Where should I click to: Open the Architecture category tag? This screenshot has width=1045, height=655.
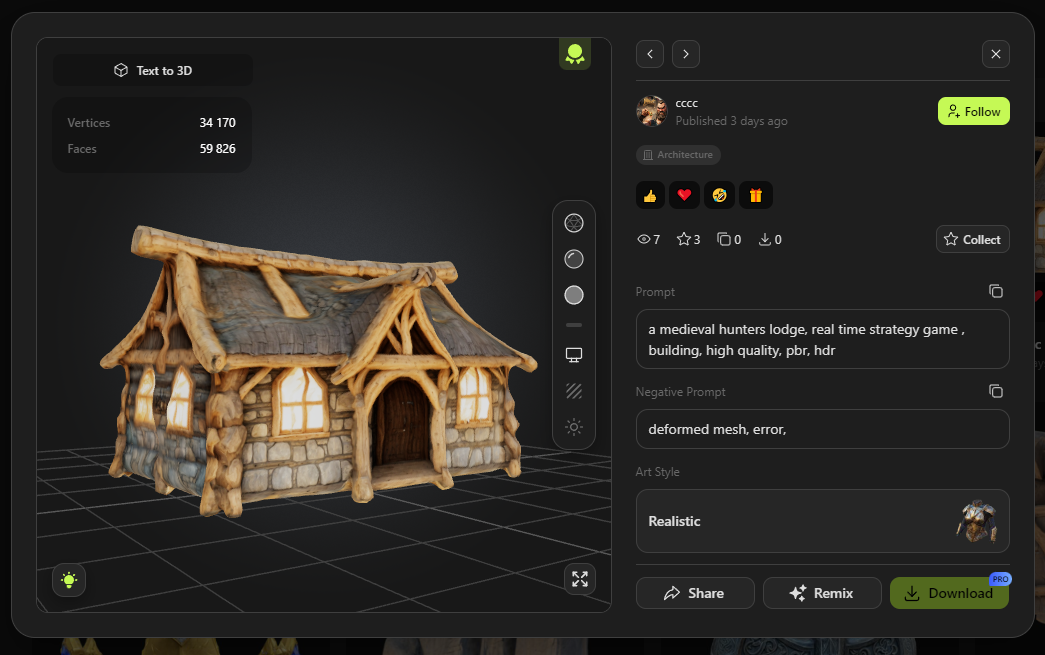pyautogui.click(x=678, y=155)
